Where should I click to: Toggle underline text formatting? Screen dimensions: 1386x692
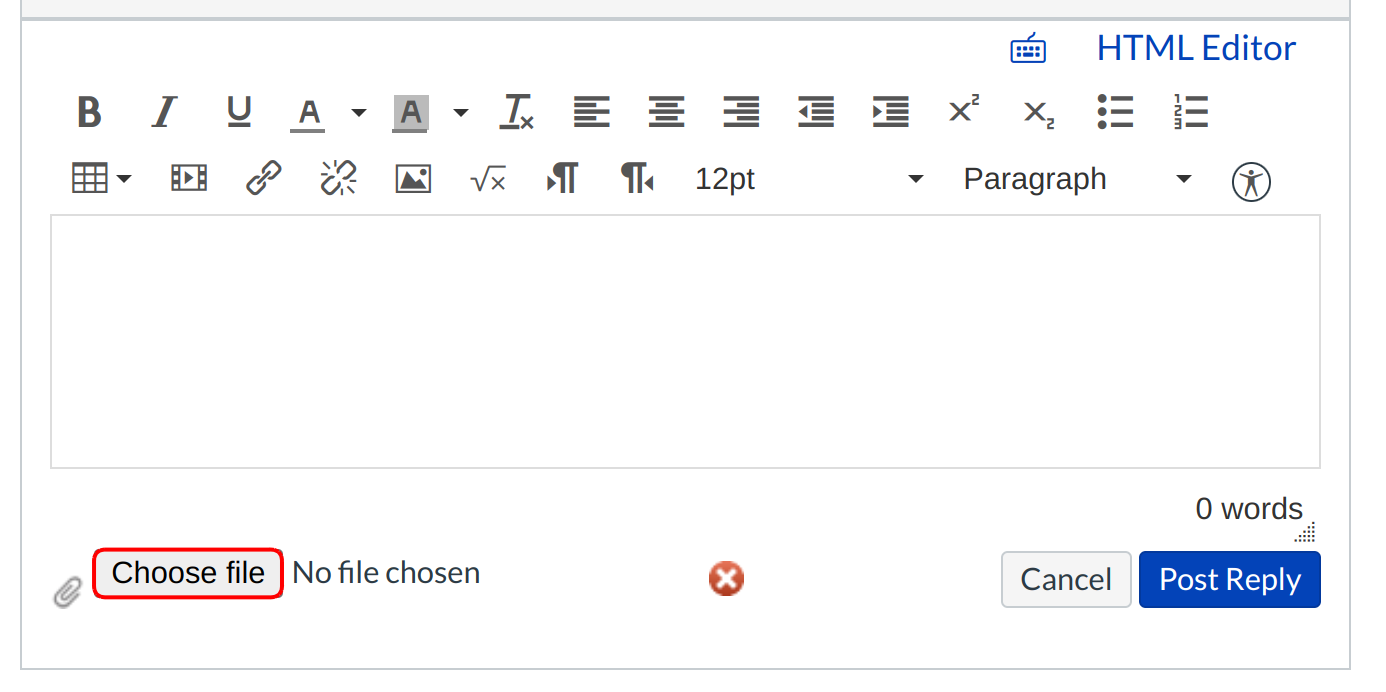pyautogui.click(x=238, y=111)
